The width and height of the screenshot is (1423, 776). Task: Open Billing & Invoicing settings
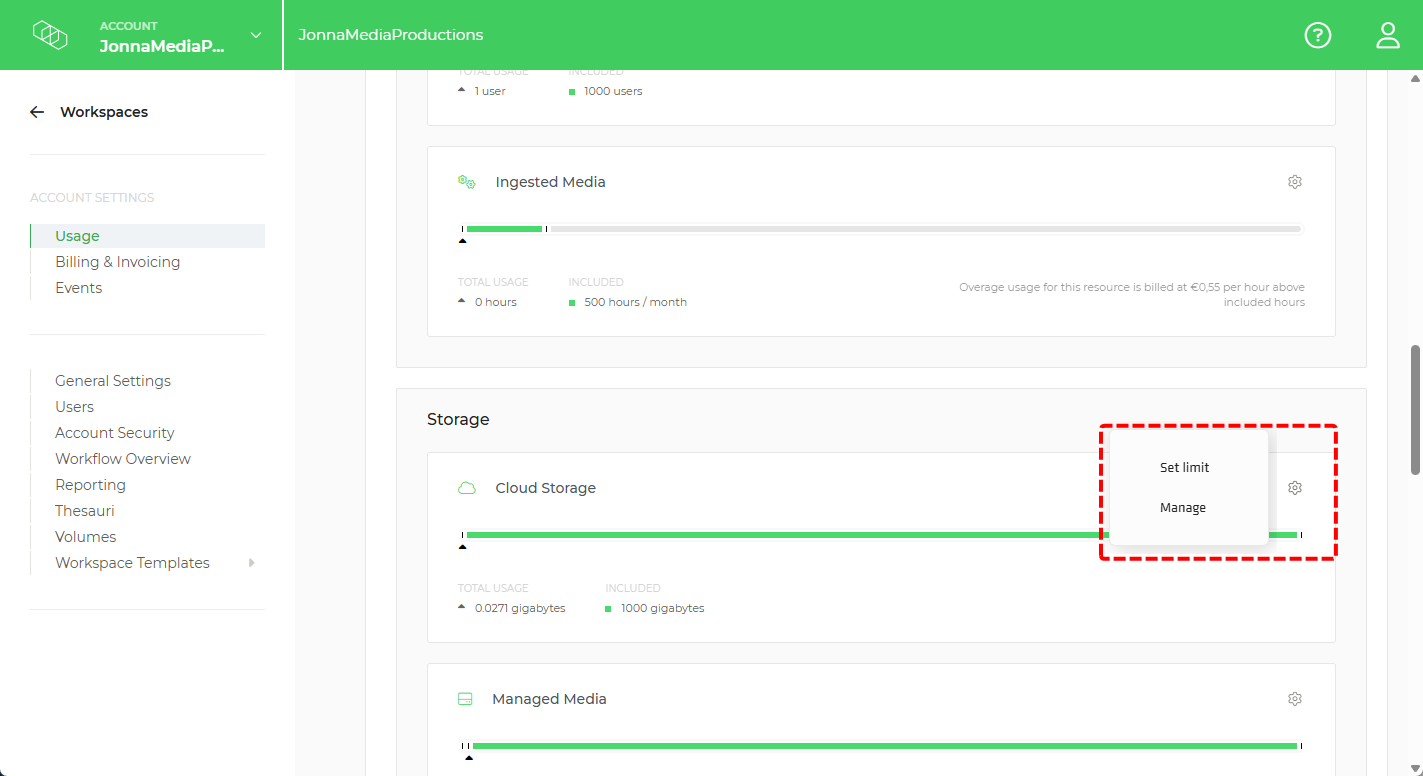(117, 261)
